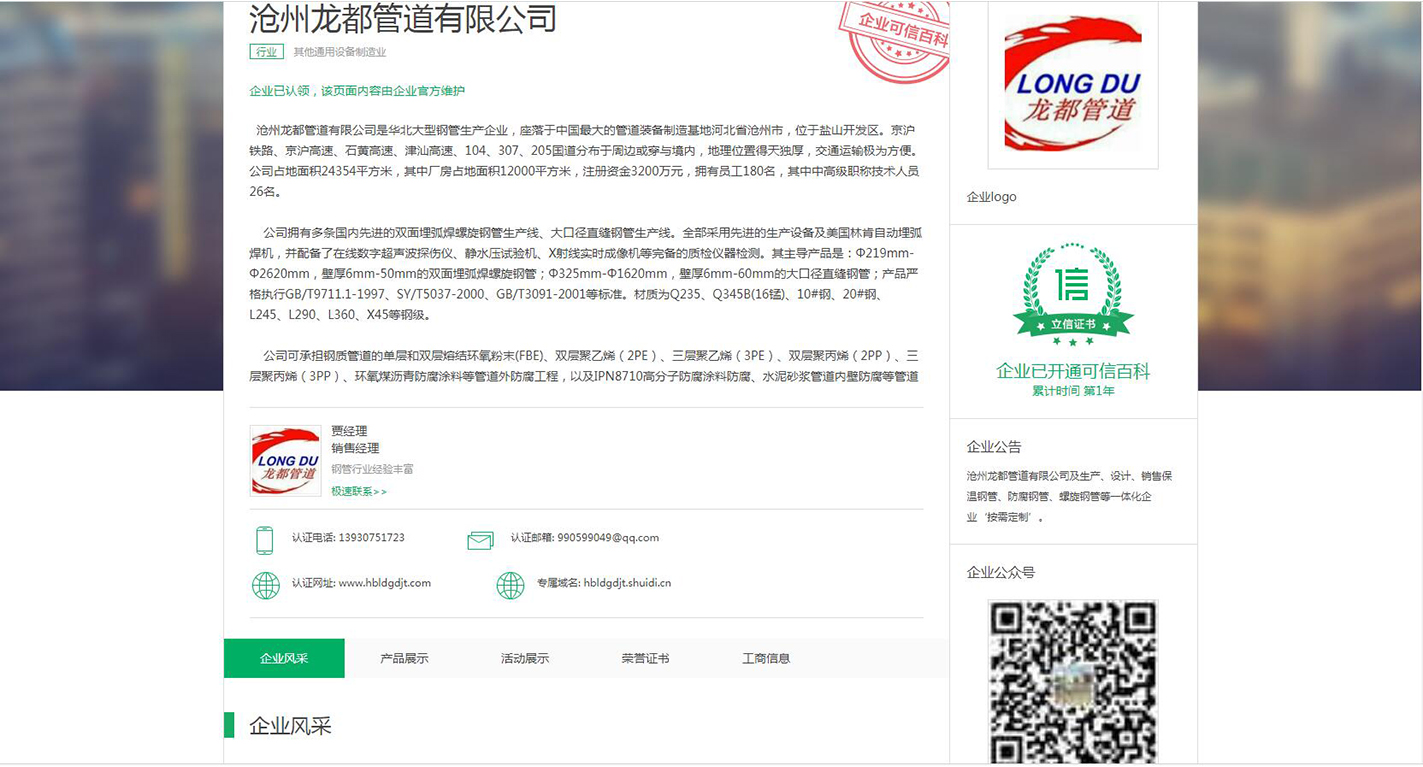Click the Long Du logo in sidebar

1073,85
